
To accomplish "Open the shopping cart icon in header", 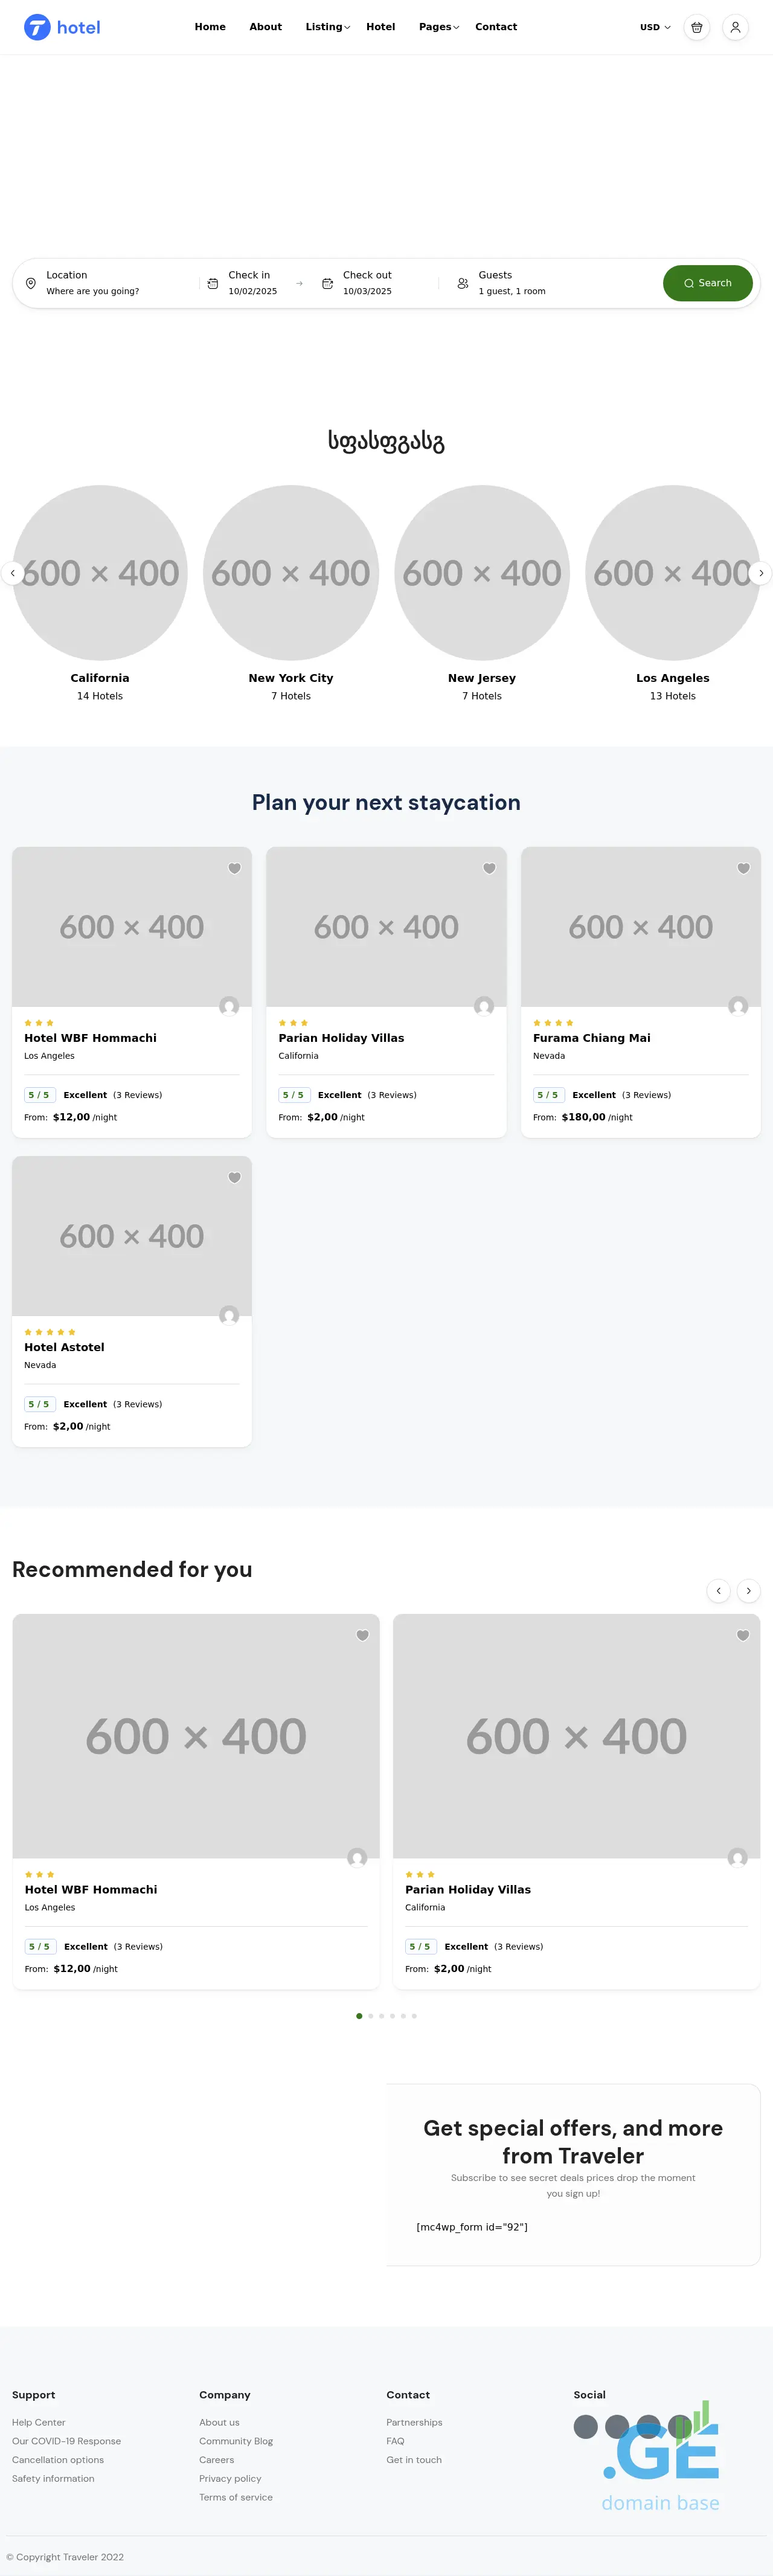I will pyautogui.click(x=697, y=28).
